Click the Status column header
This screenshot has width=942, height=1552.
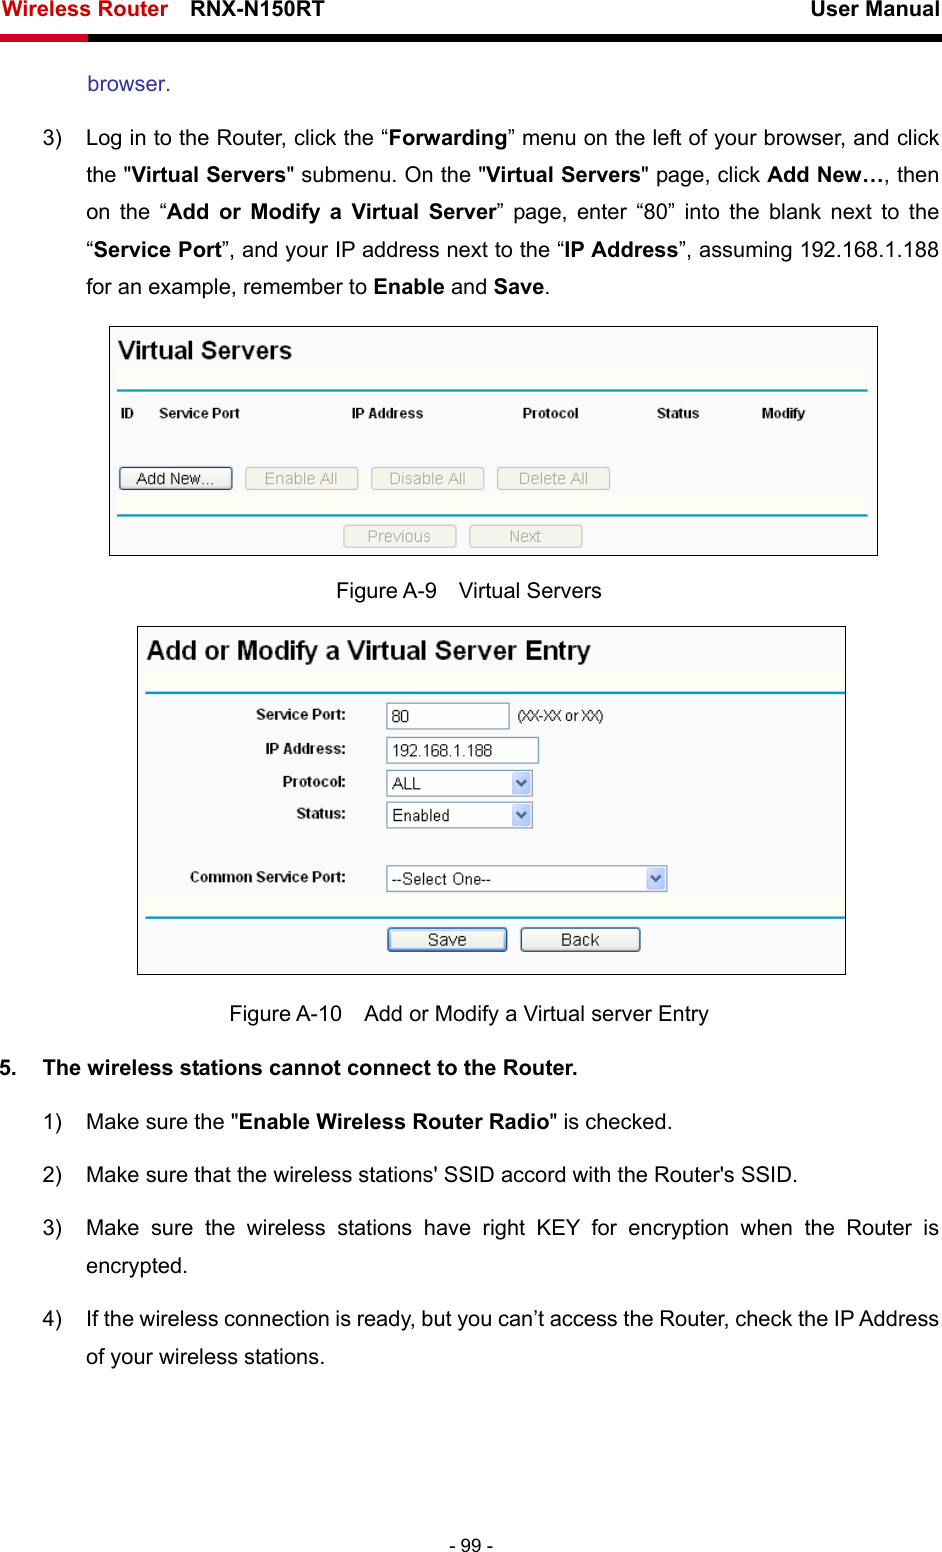[678, 413]
